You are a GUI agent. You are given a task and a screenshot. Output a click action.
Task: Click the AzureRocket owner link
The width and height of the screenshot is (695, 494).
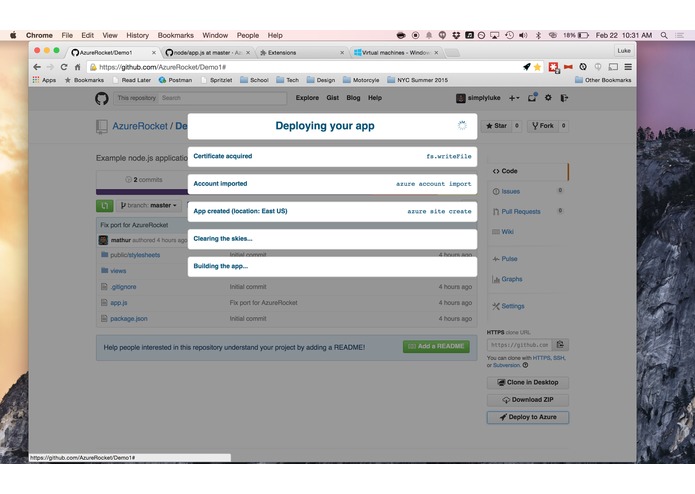[140, 126]
